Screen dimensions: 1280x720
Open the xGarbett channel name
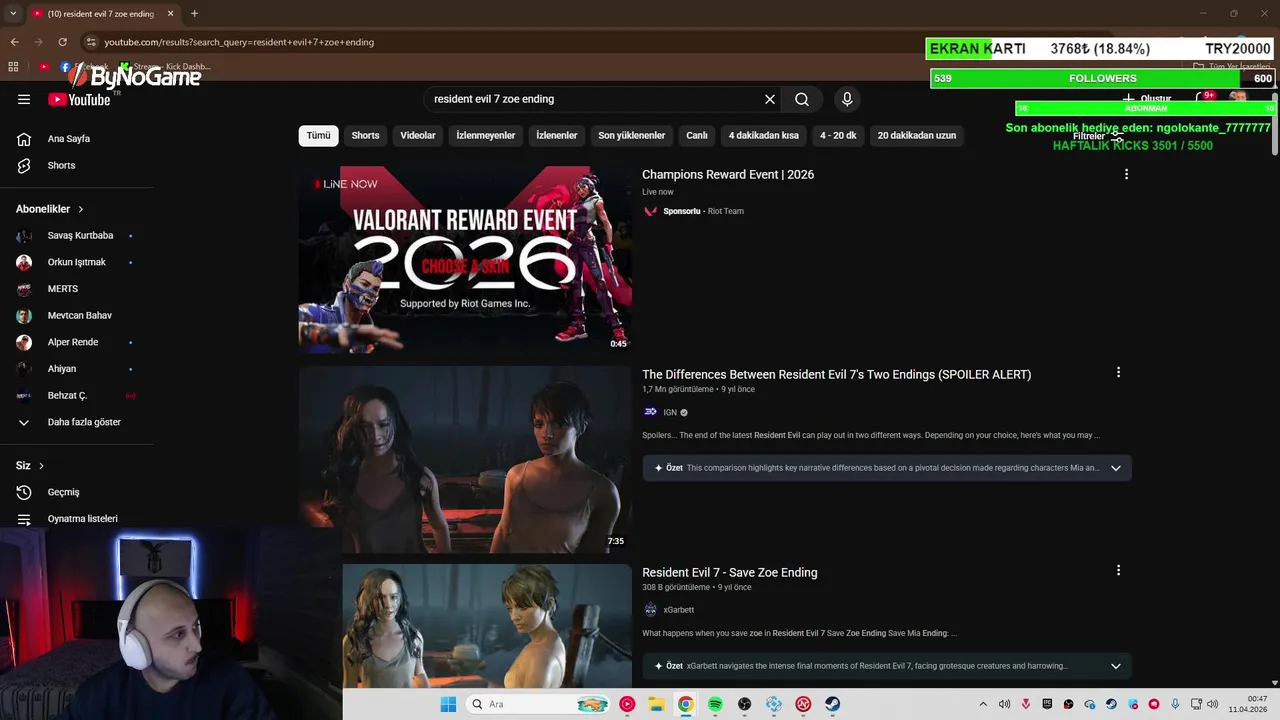(678, 610)
